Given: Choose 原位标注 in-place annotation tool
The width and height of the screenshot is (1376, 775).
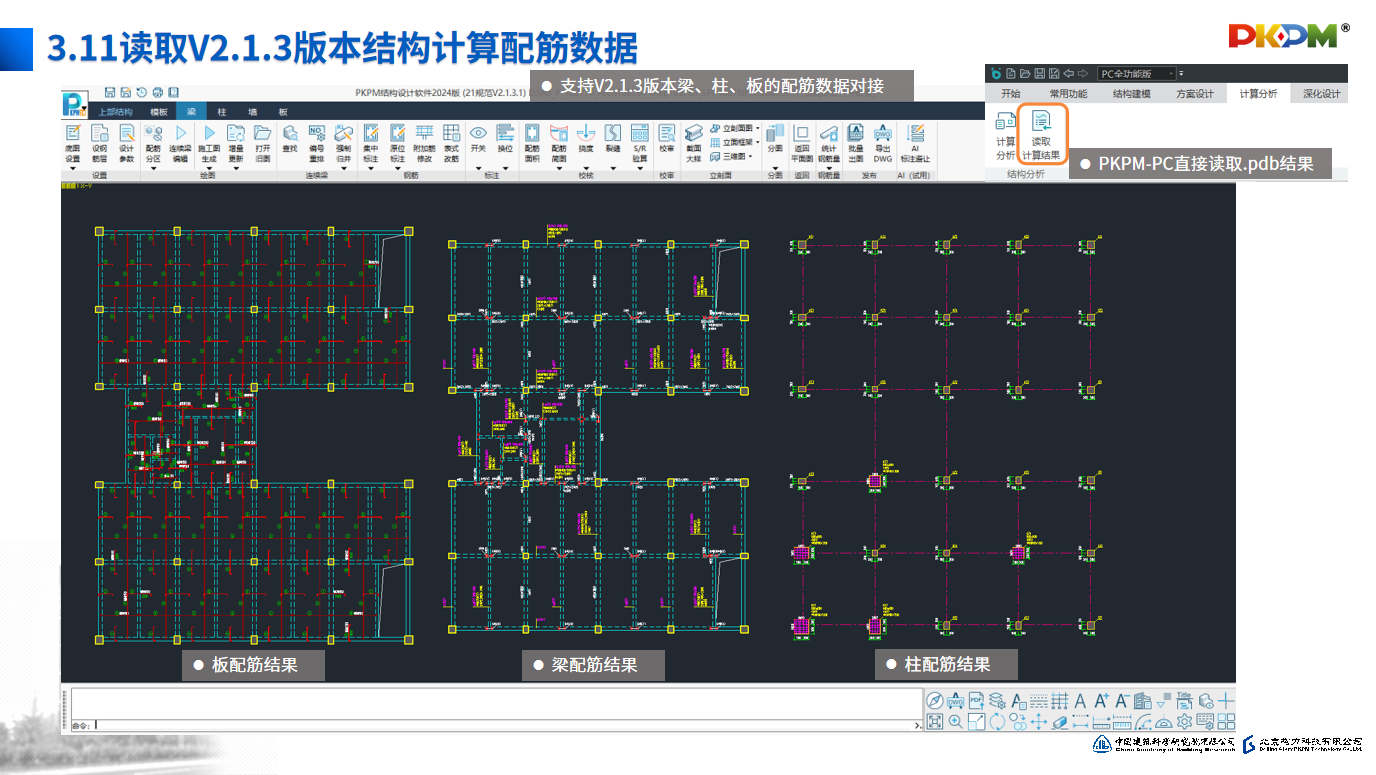Looking at the screenshot, I should (x=398, y=143).
